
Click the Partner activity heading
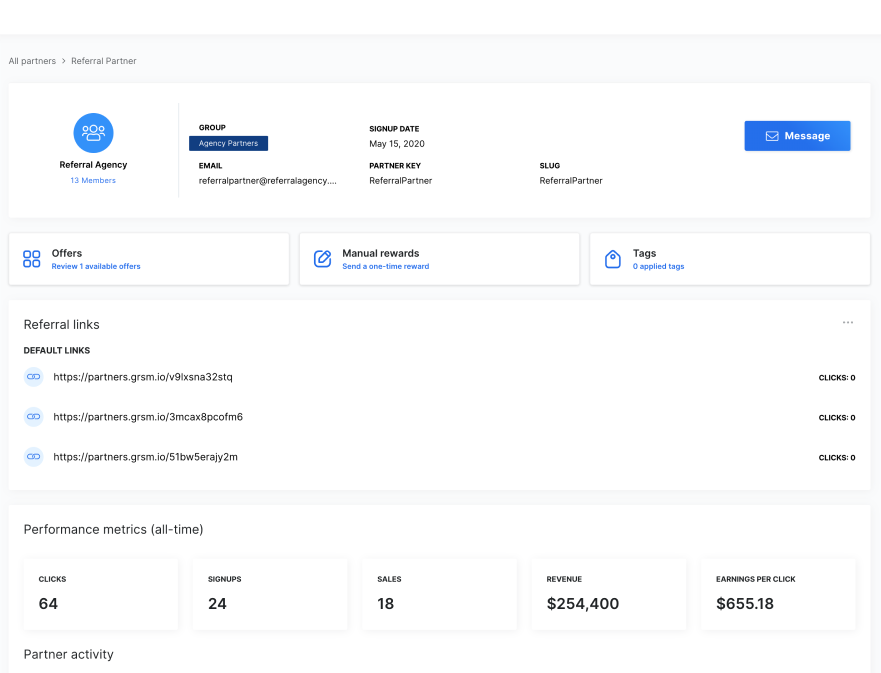[x=69, y=654]
